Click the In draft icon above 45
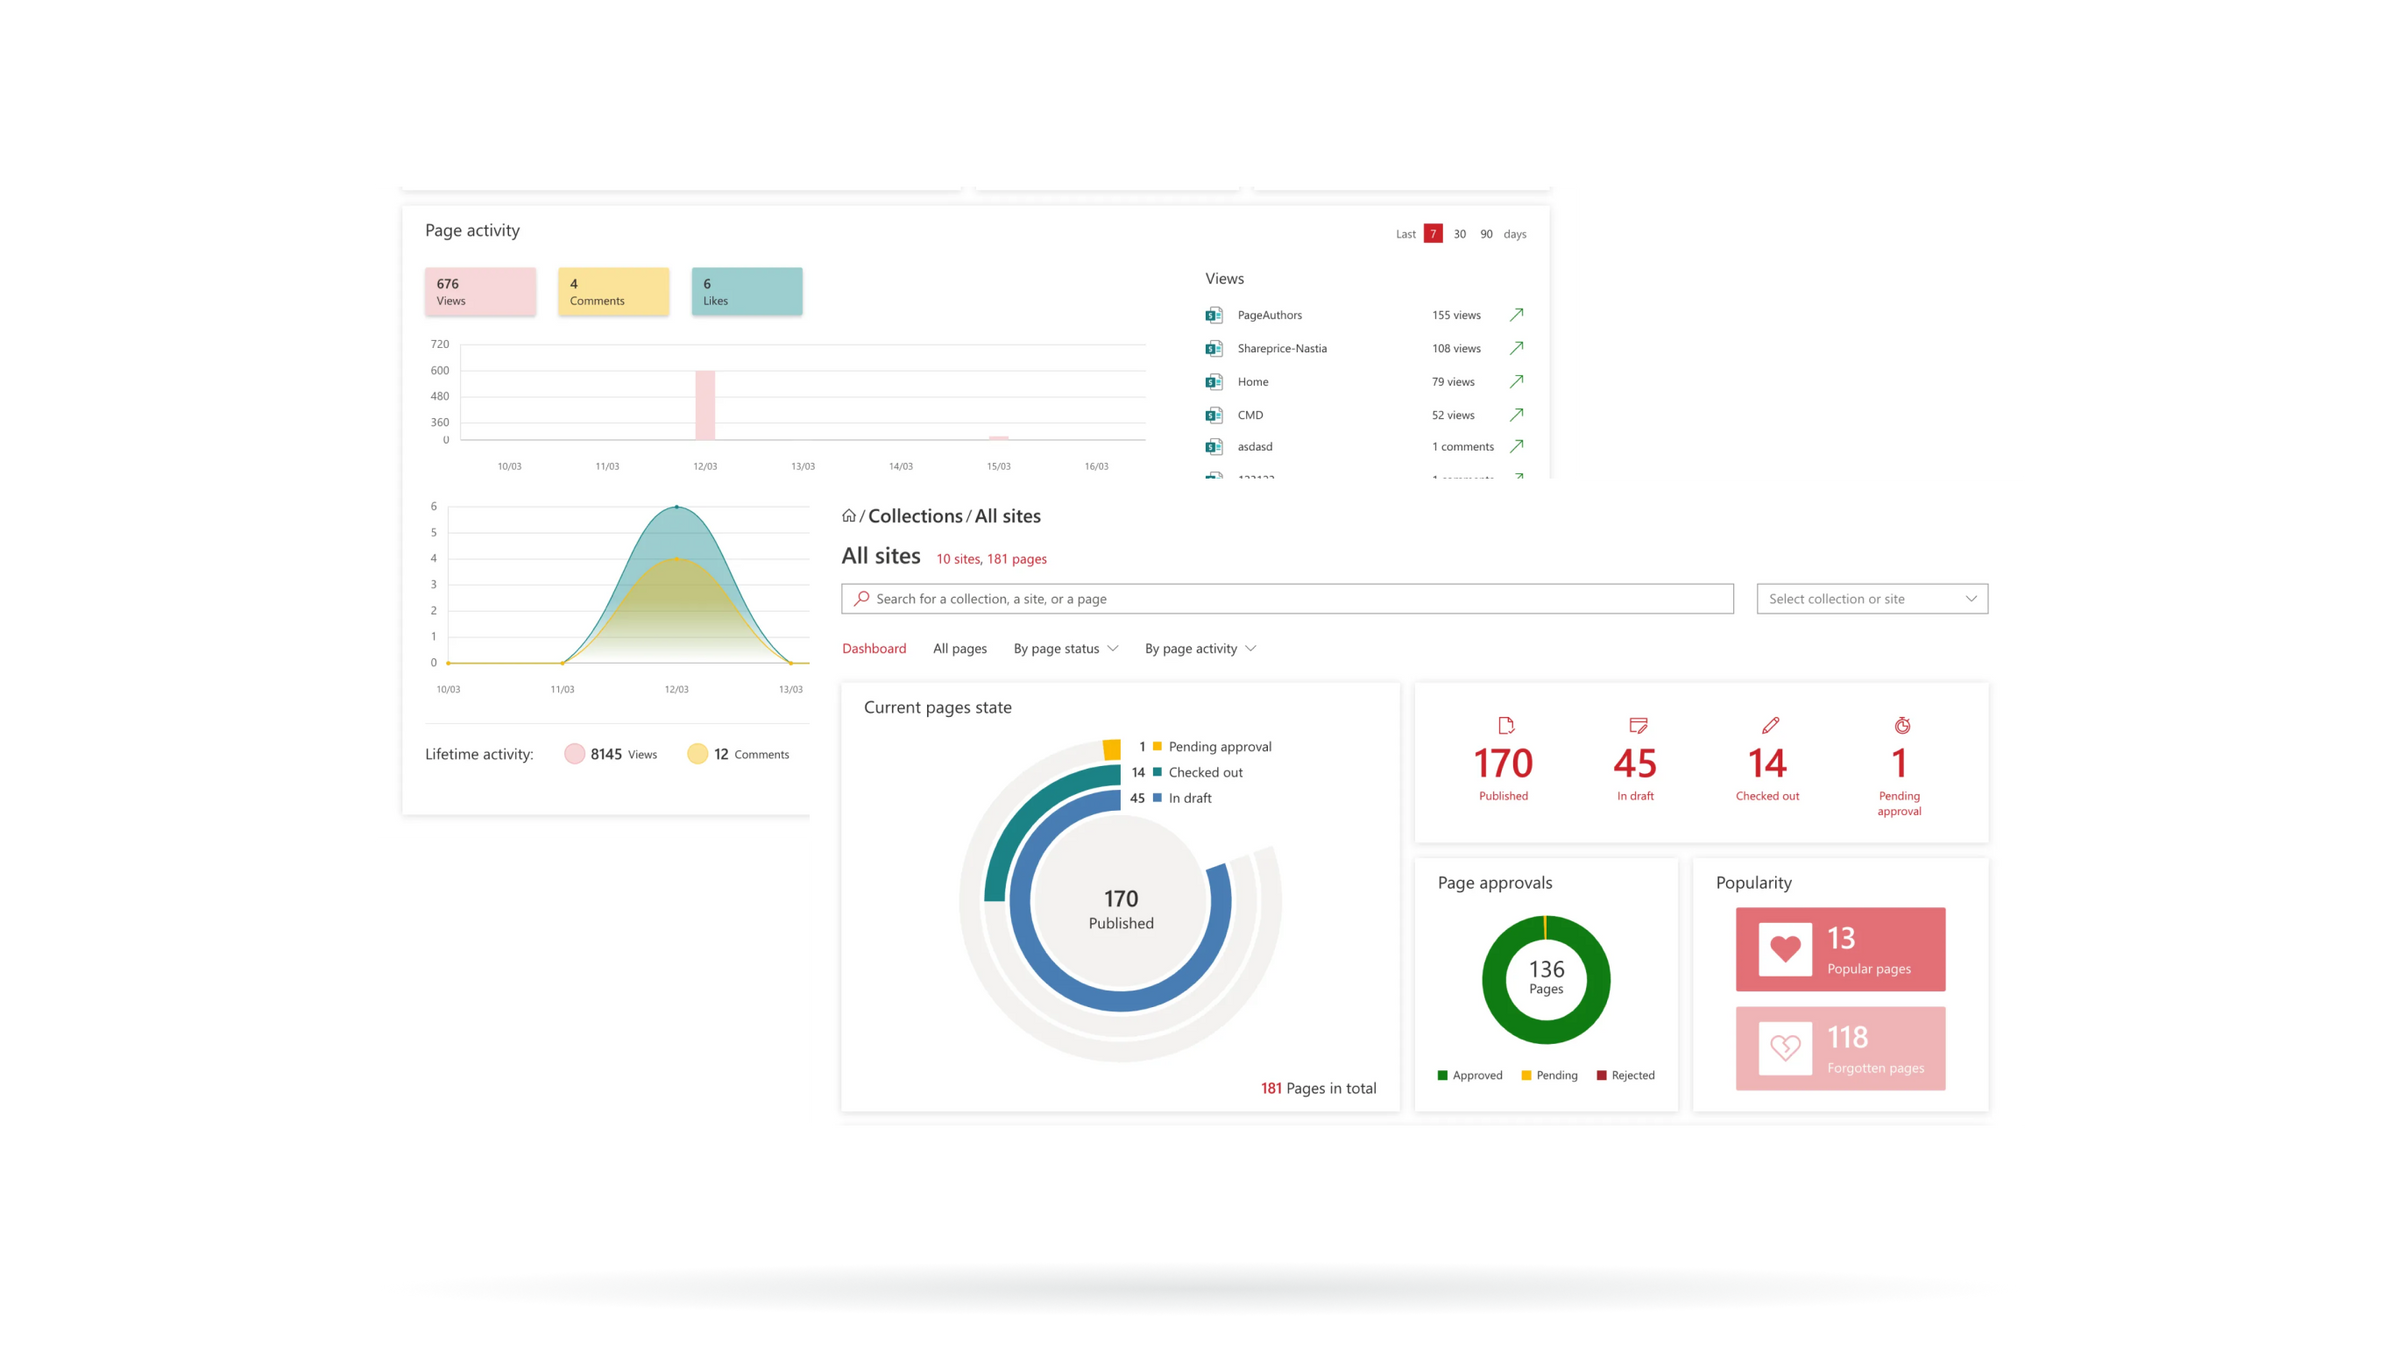The image size is (2400, 1356). [x=1636, y=725]
